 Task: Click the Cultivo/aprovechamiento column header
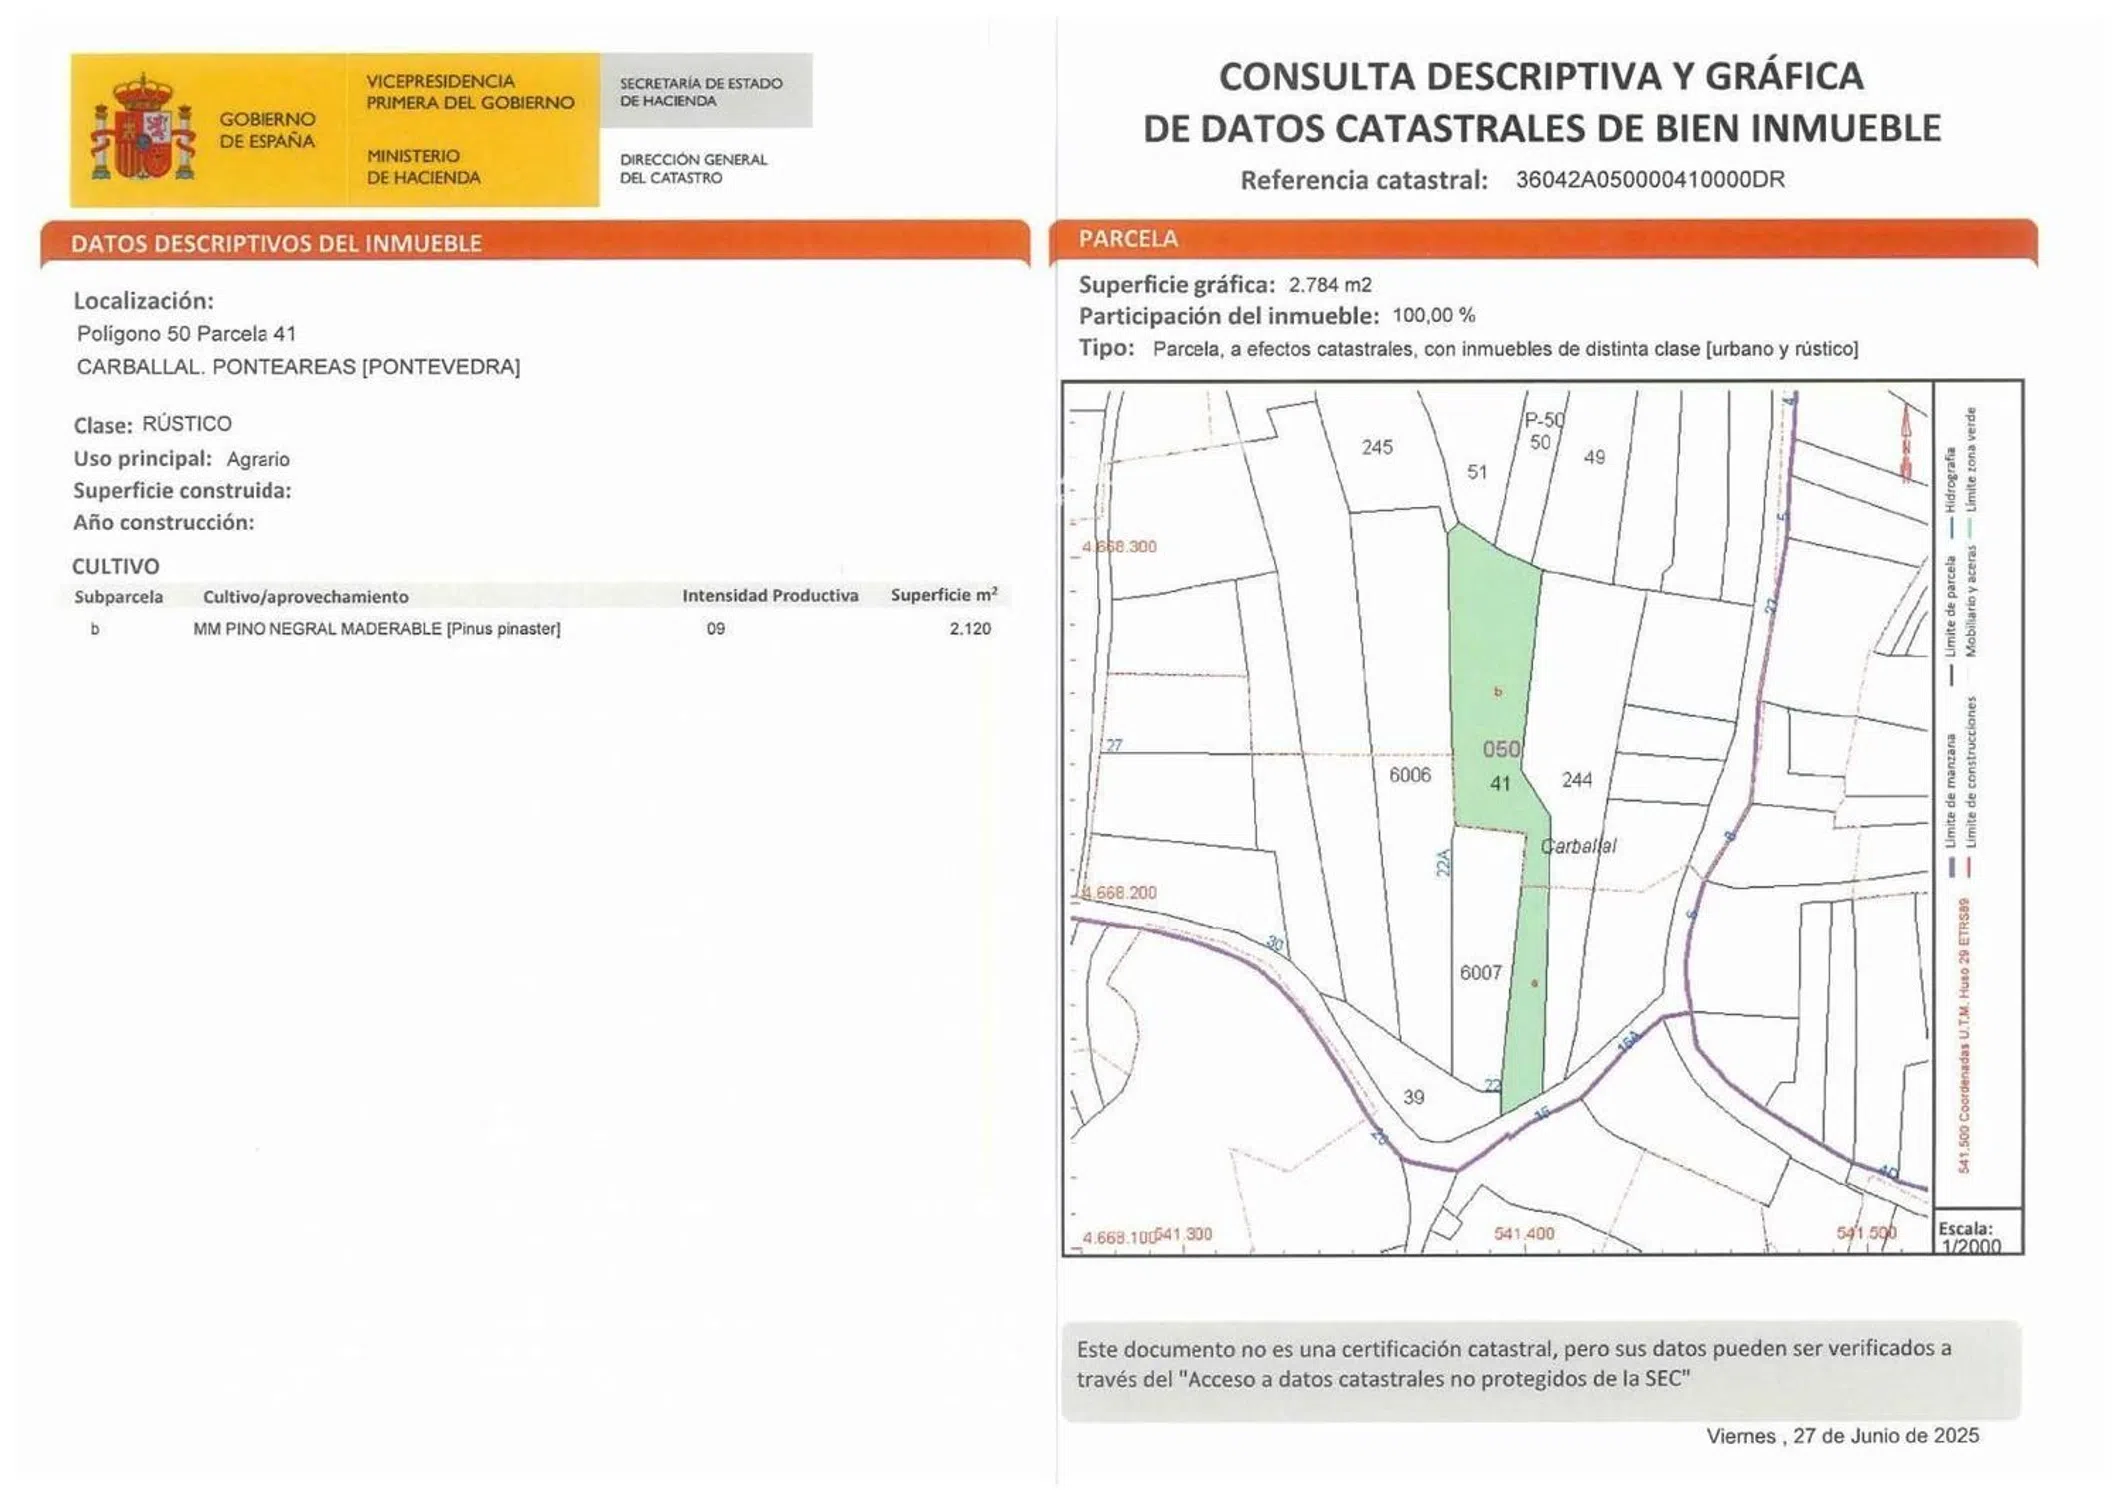[x=305, y=597]
